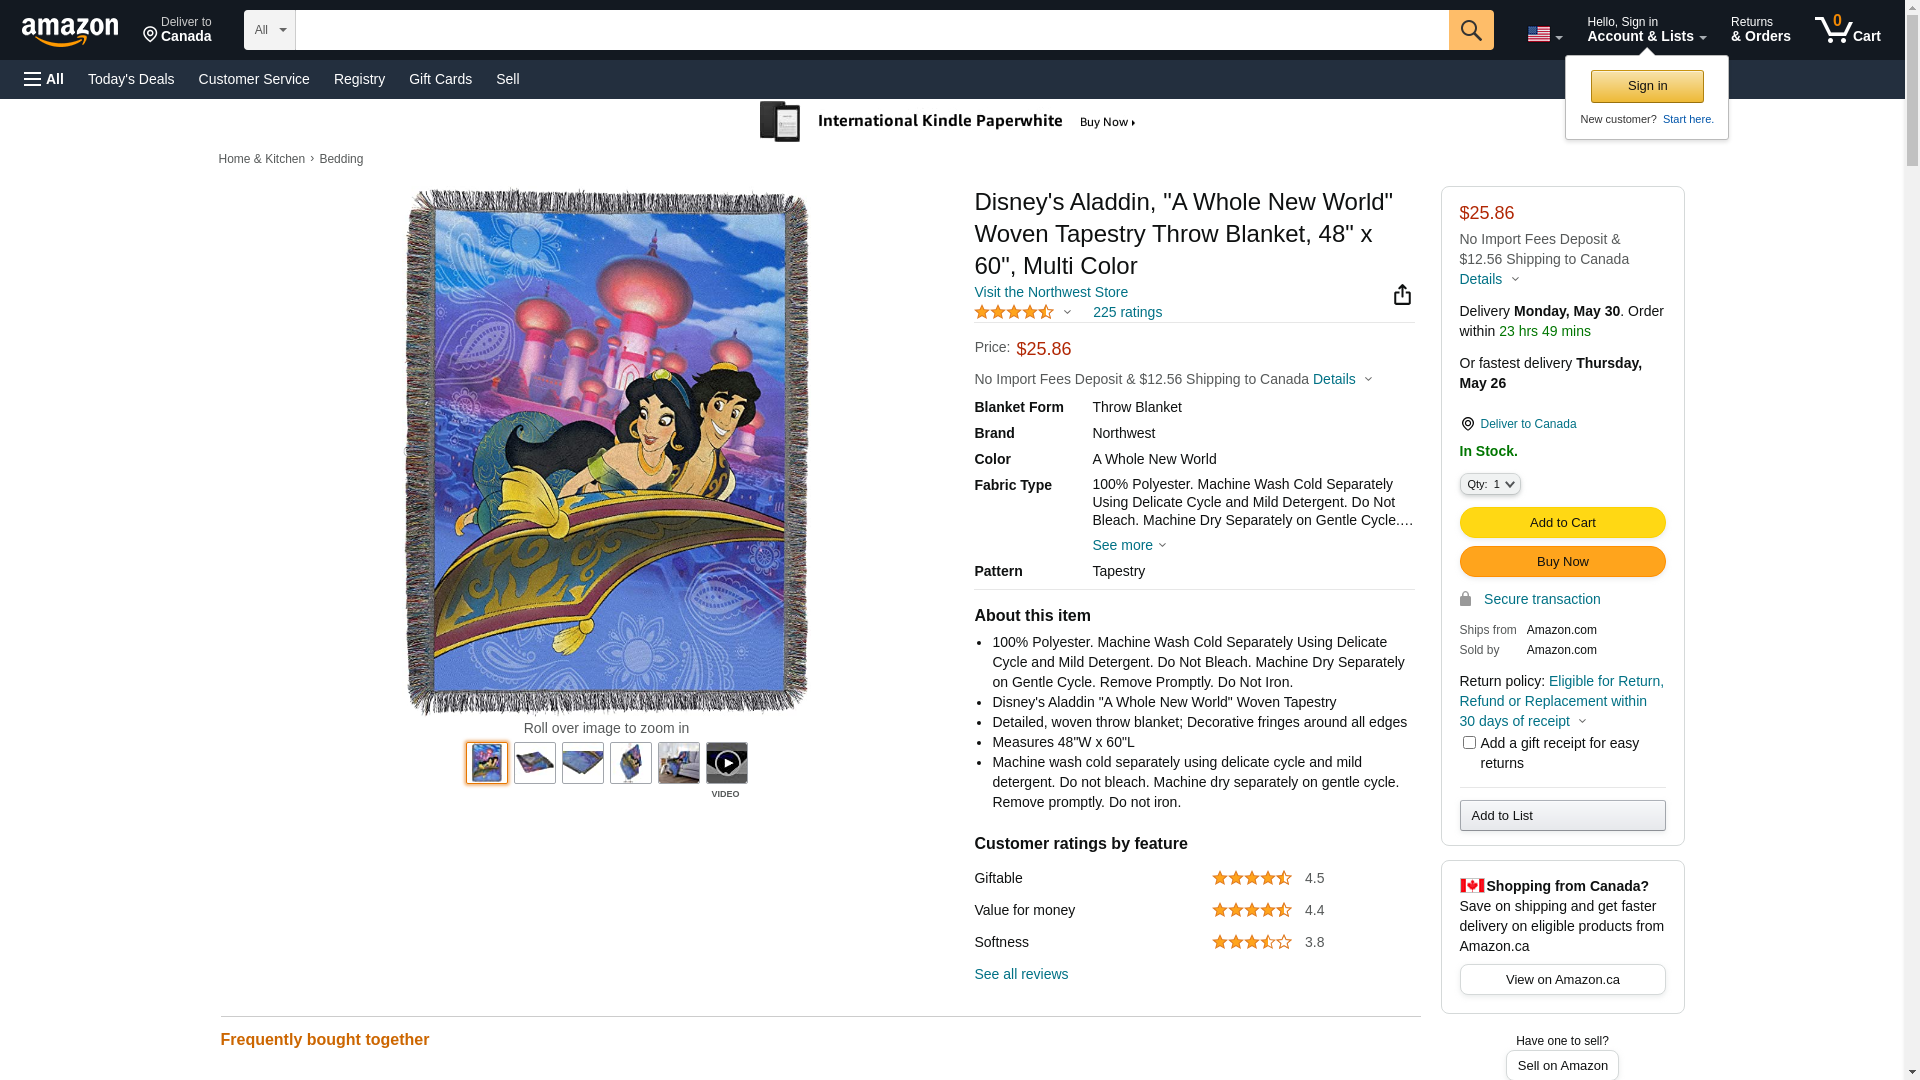Open Today's Deals in navigation bar

click(x=131, y=79)
